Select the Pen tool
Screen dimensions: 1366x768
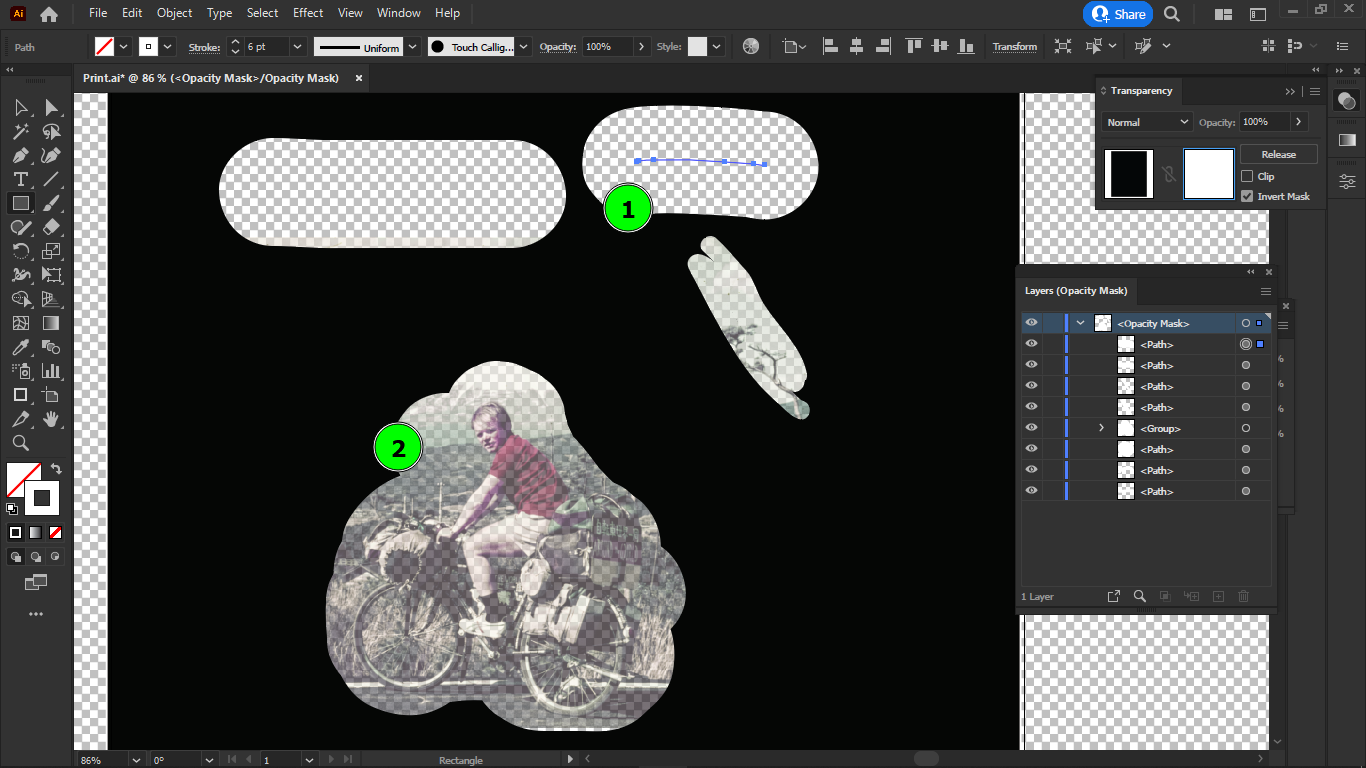[x=22, y=155]
